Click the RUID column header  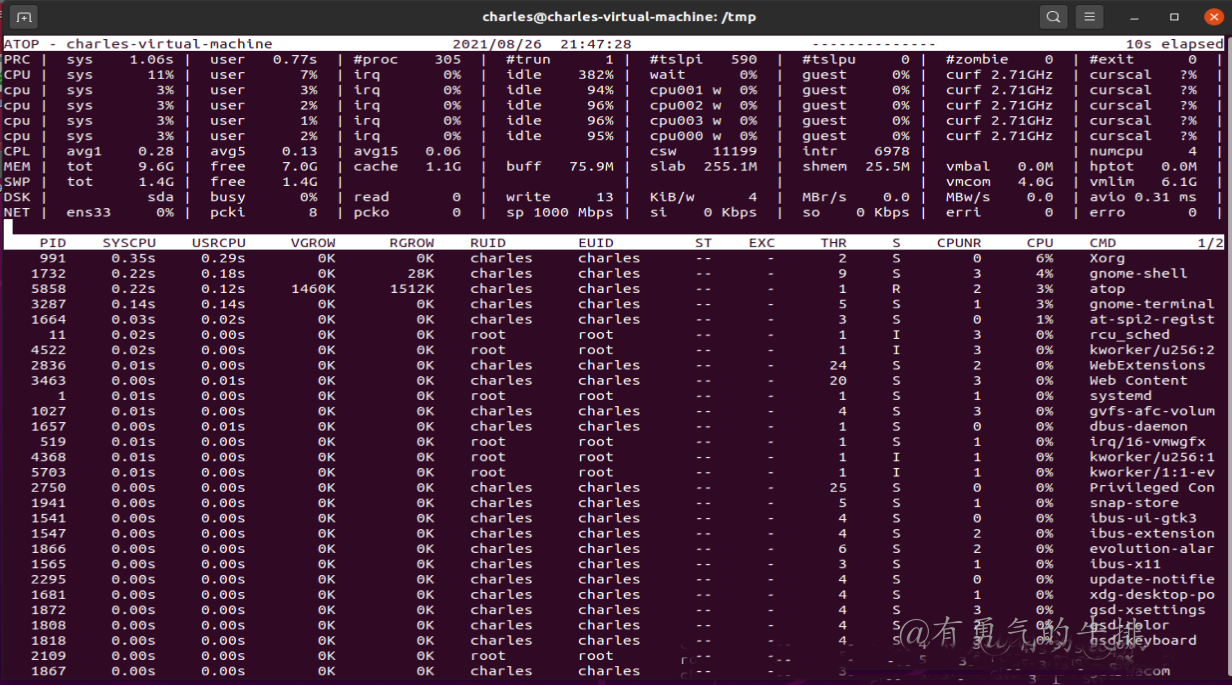pos(488,243)
